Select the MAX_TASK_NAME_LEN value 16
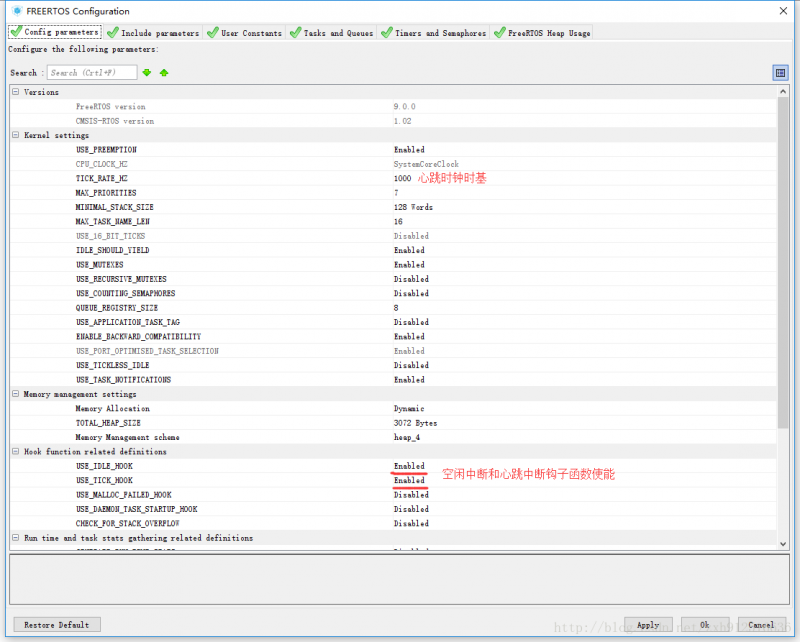Image resolution: width=800 pixels, height=642 pixels. pos(398,221)
